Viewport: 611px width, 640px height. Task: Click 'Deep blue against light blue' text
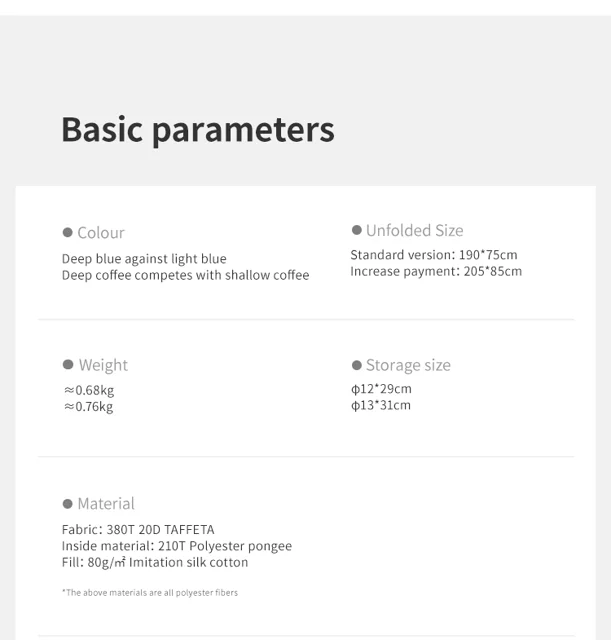click(x=144, y=259)
